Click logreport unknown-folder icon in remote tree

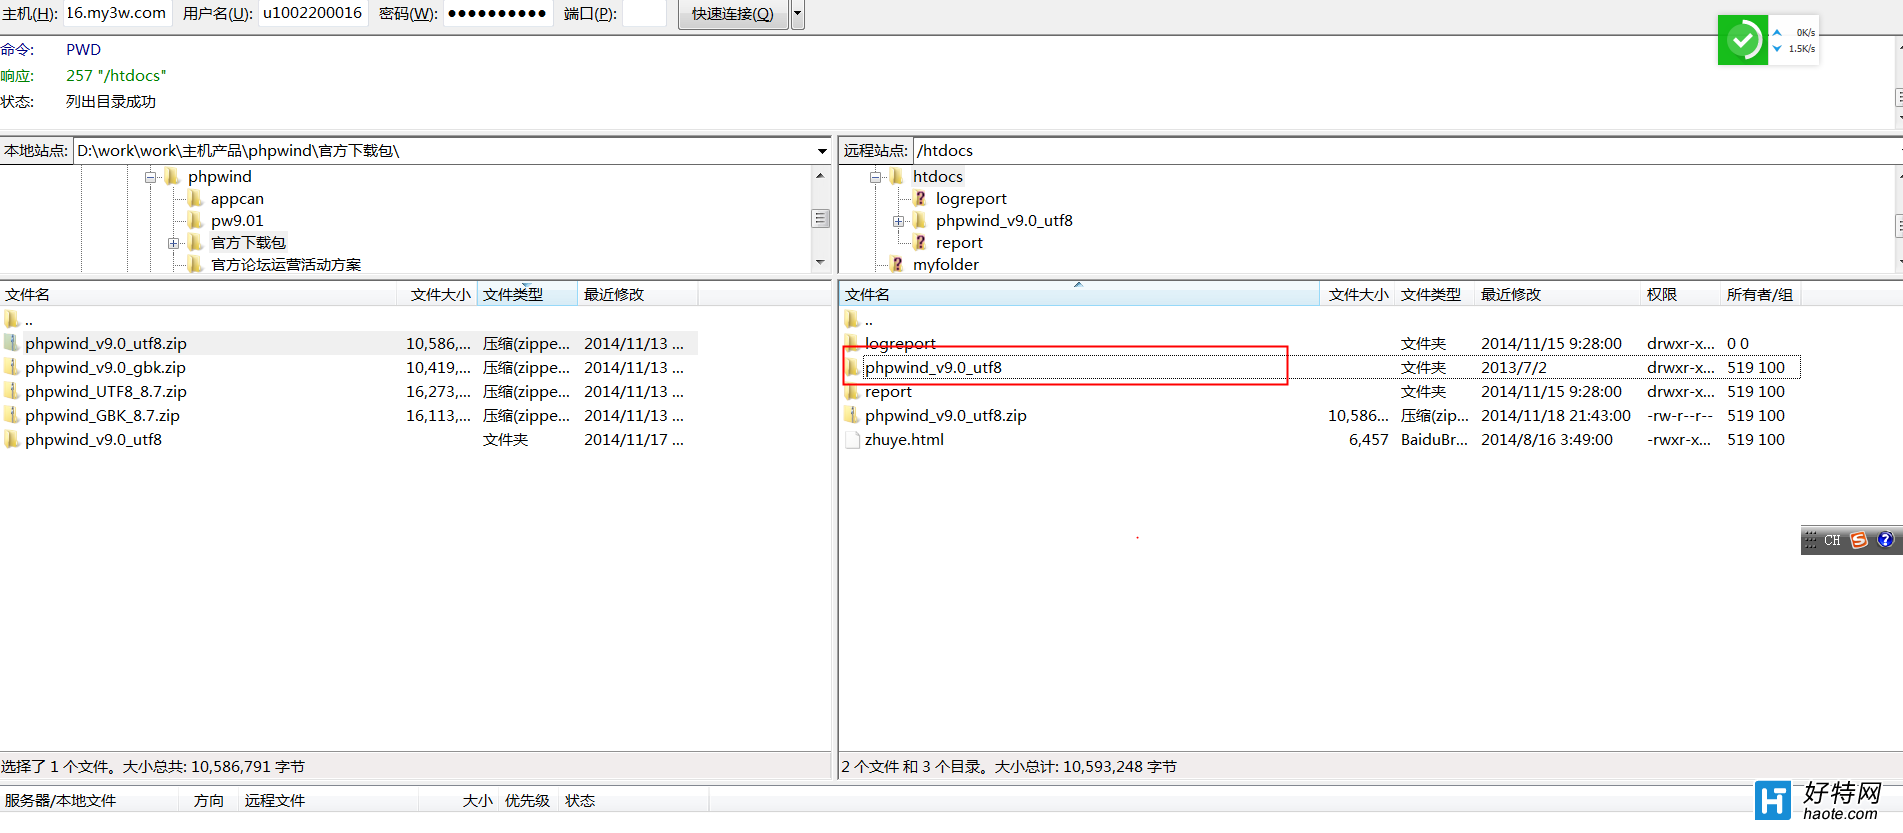tap(919, 199)
